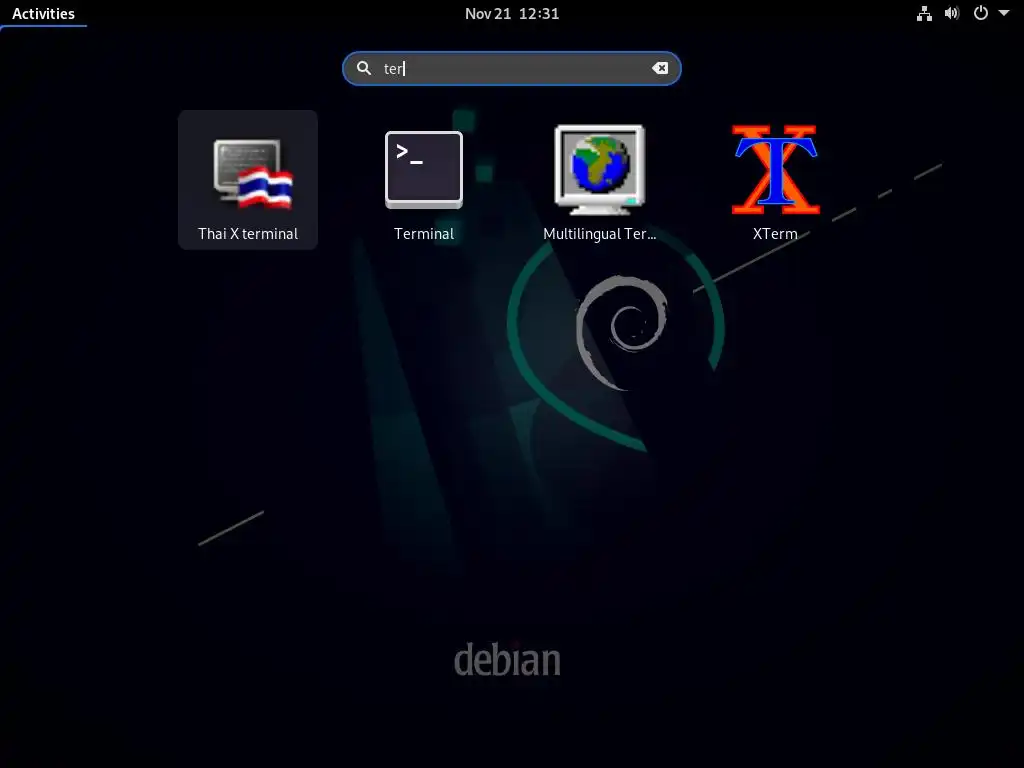This screenshot has width=1024, height=768.
Task: Click the wired network status icon
Action: pos(924,14)
